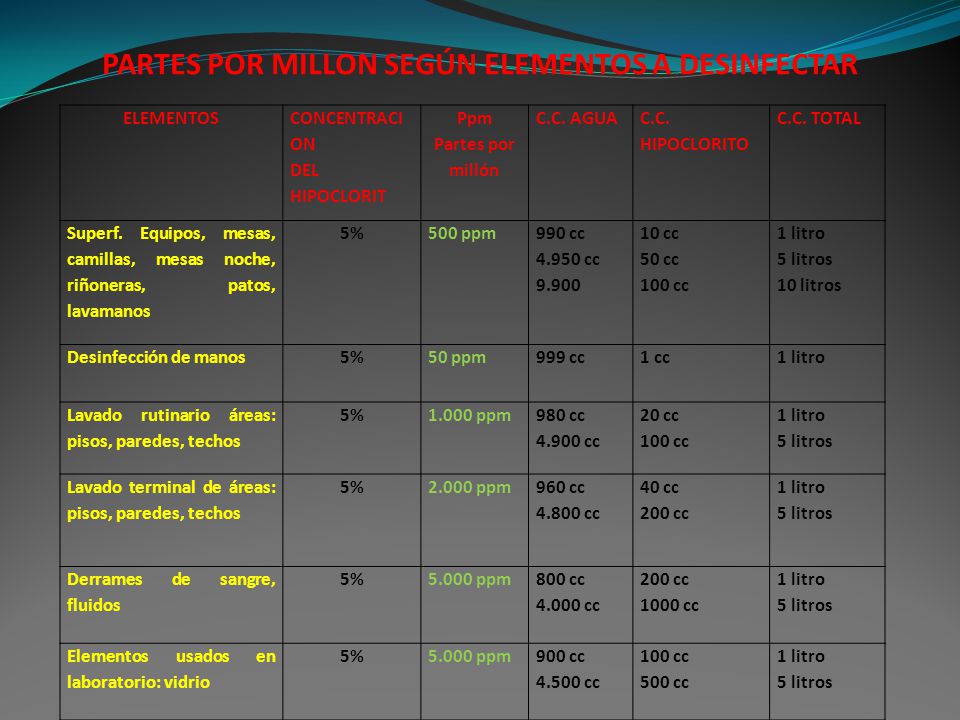
Task: Click the "4.800 cc" water amount
Action: (568, 514)
